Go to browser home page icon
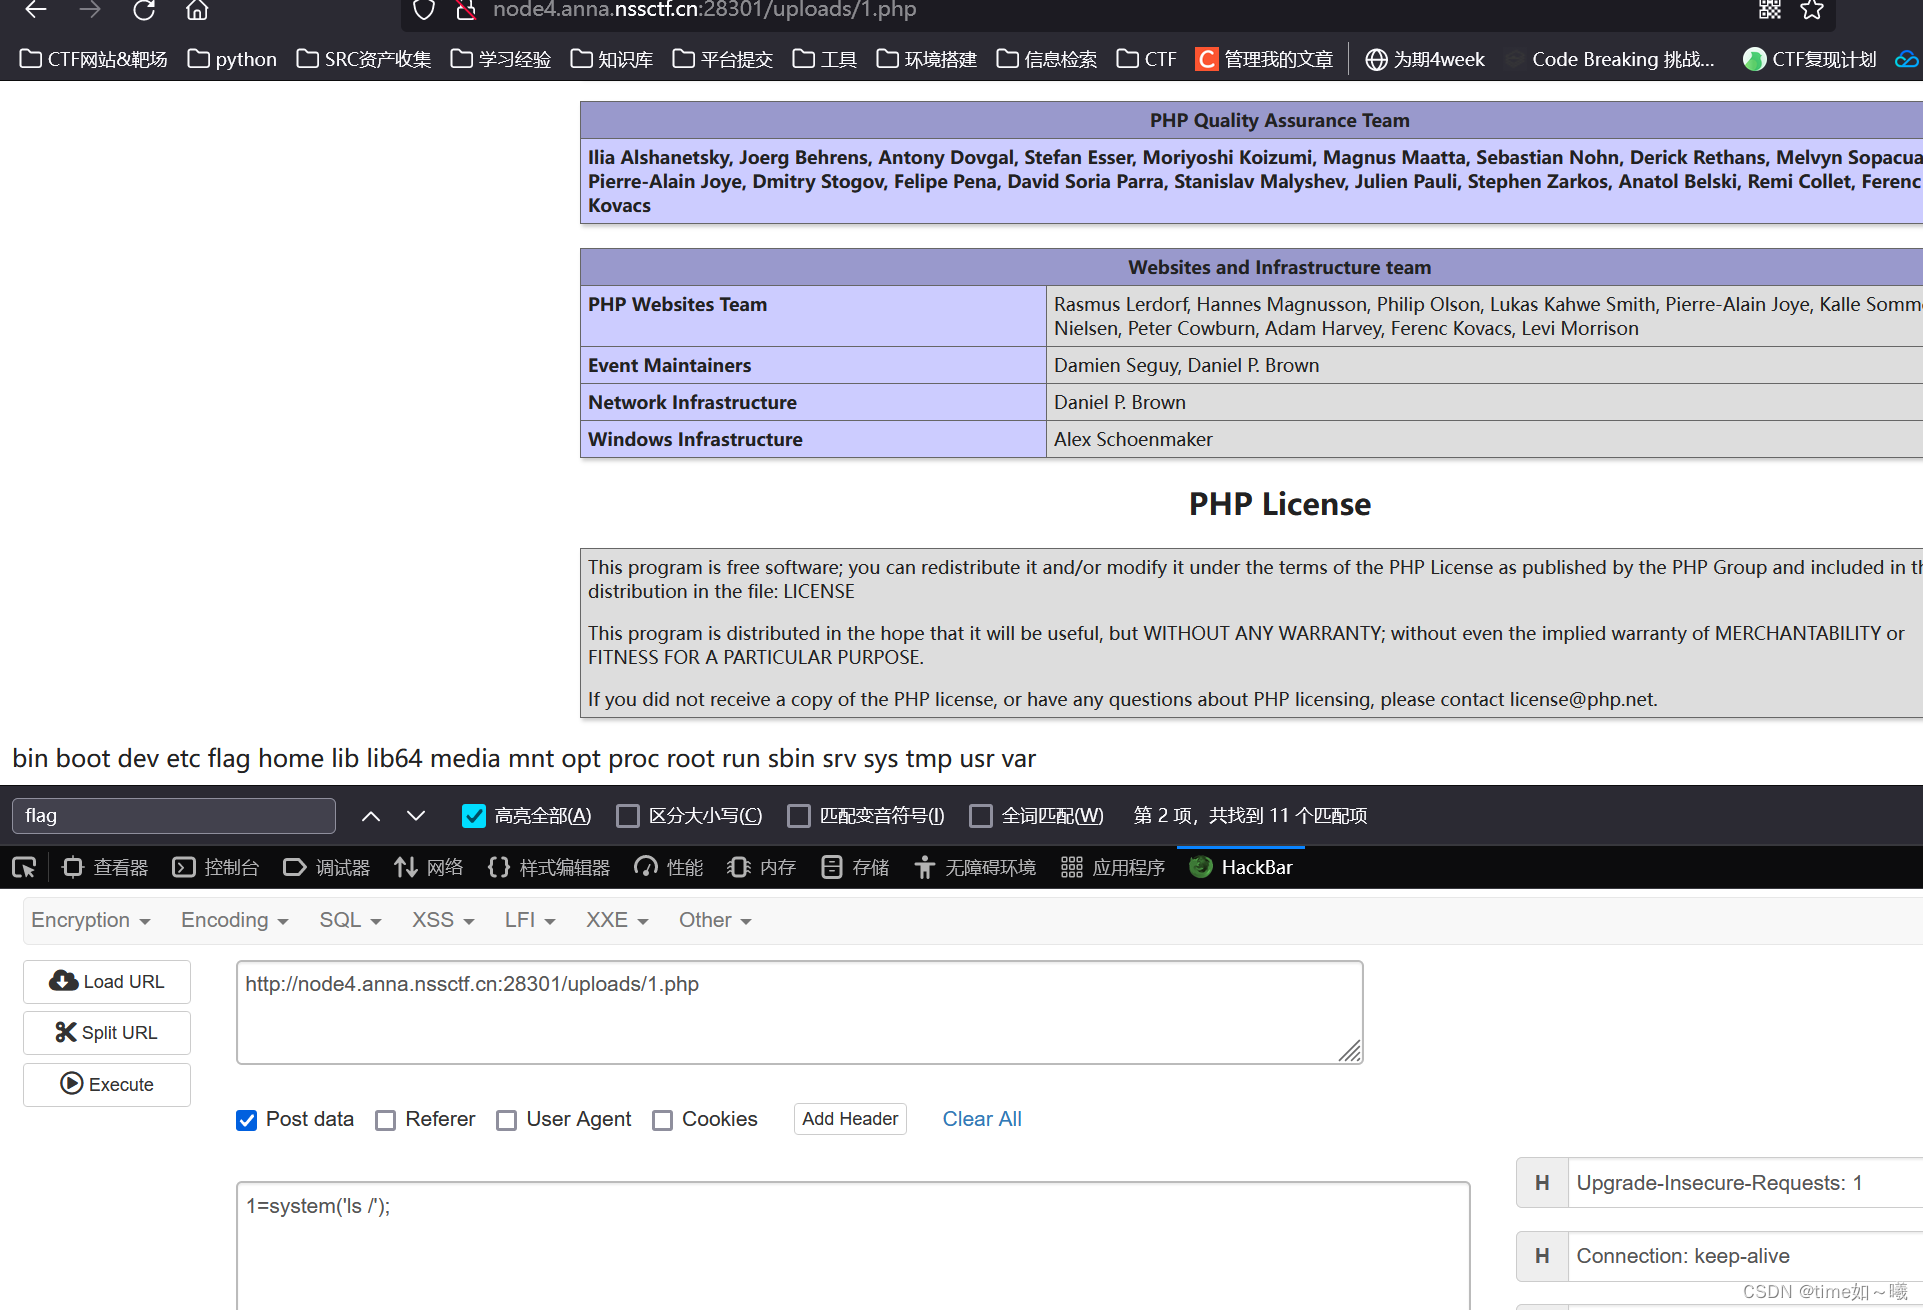1923x1310 pixels. click(x=197, y=10)
